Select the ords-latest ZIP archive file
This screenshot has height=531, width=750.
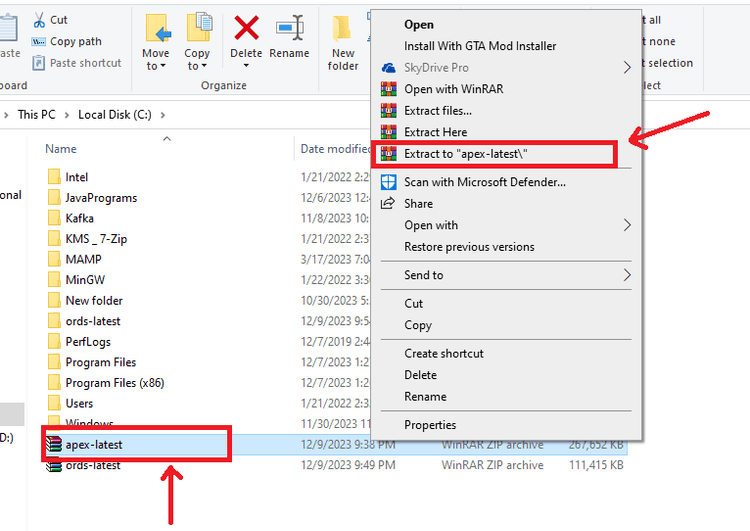(93, 465)
